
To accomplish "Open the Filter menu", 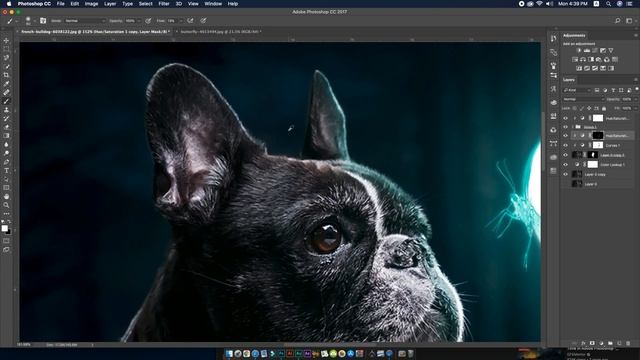I will [164, 4].
